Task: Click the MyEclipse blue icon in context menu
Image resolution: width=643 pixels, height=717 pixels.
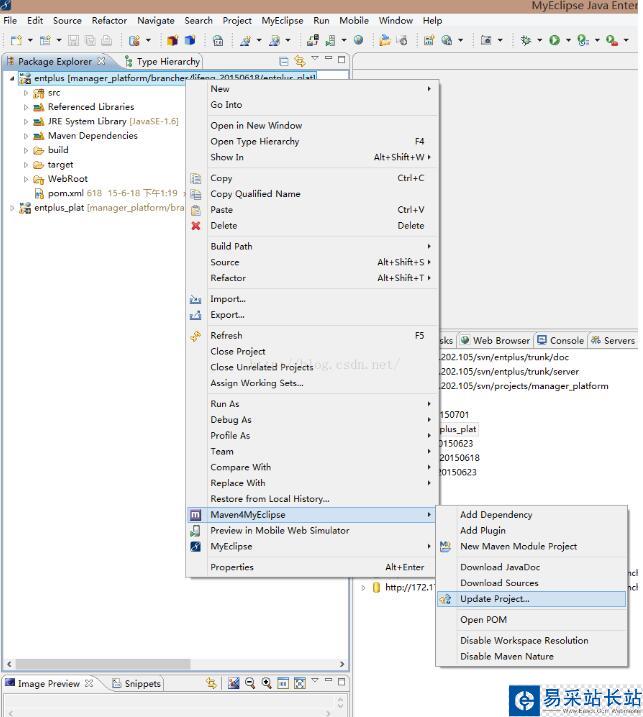Action: pos(195,547)
